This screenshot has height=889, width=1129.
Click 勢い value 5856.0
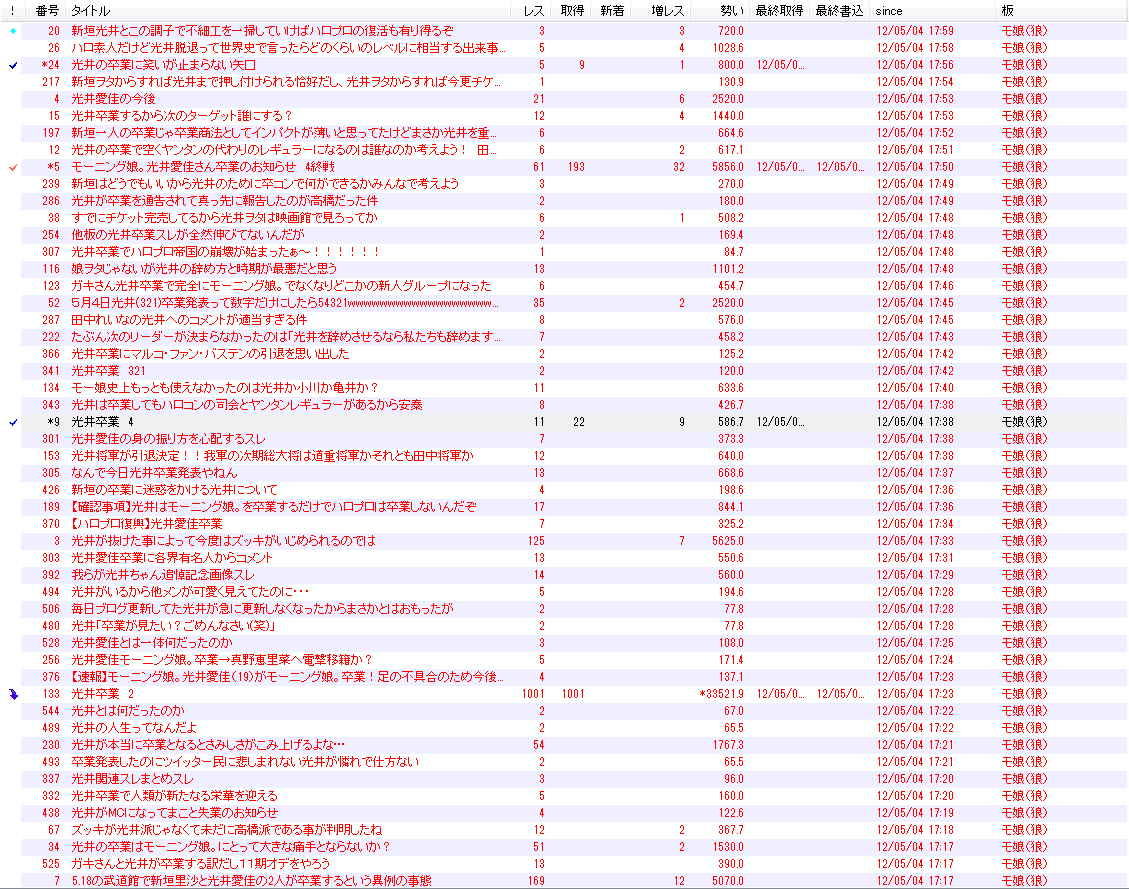728,167
